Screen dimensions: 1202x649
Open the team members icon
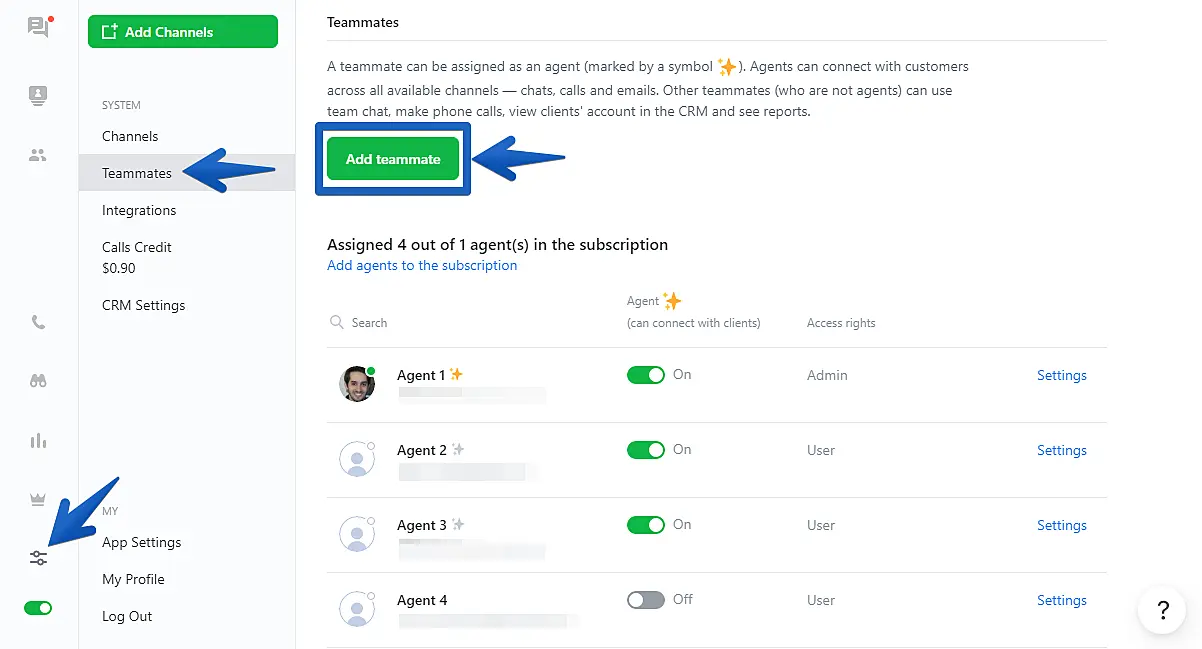click(38, 155)
